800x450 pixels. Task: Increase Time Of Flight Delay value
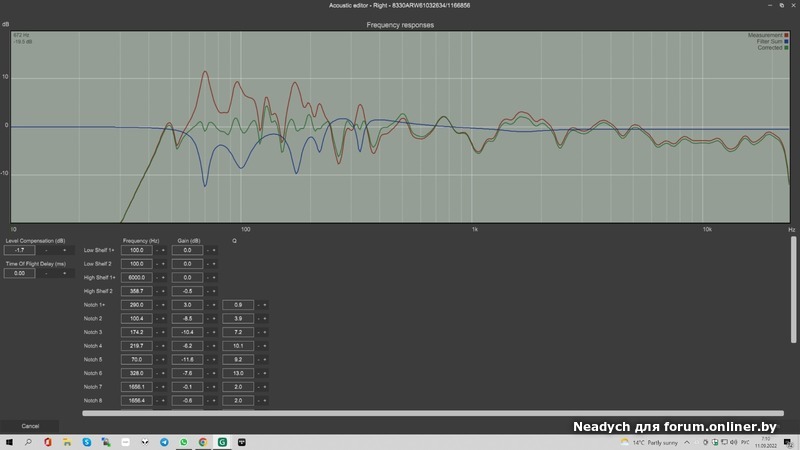64,273
